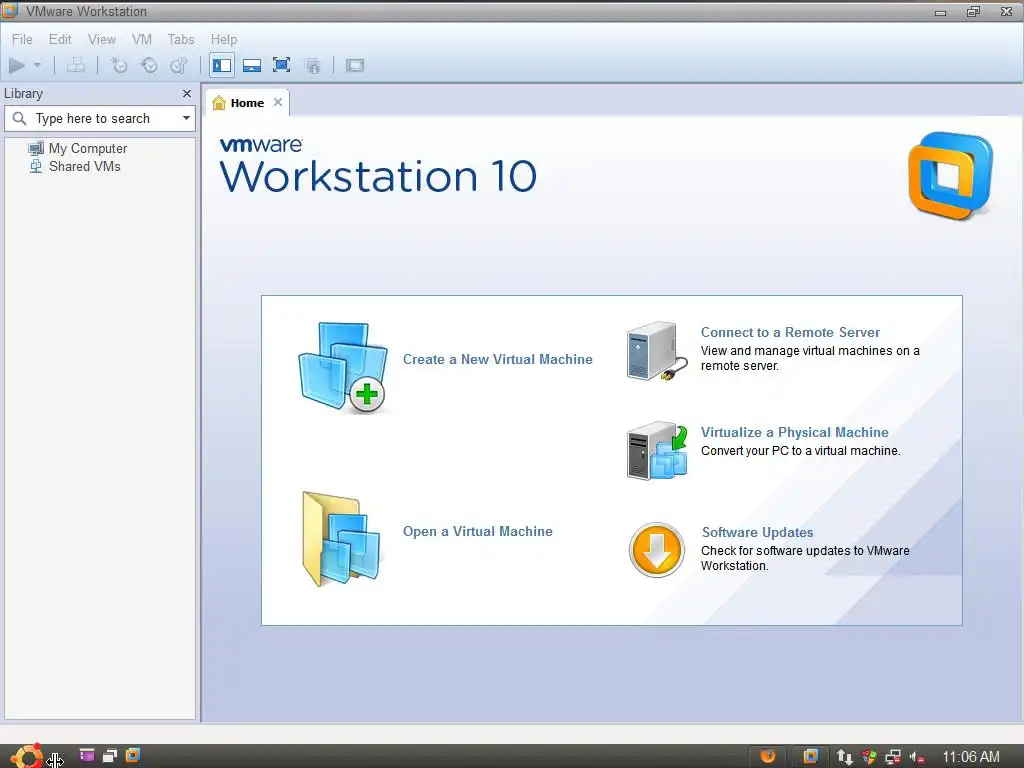The image size is (1024, 768).
Task: Click the network computers tray icon
Action: pos(893,757)
